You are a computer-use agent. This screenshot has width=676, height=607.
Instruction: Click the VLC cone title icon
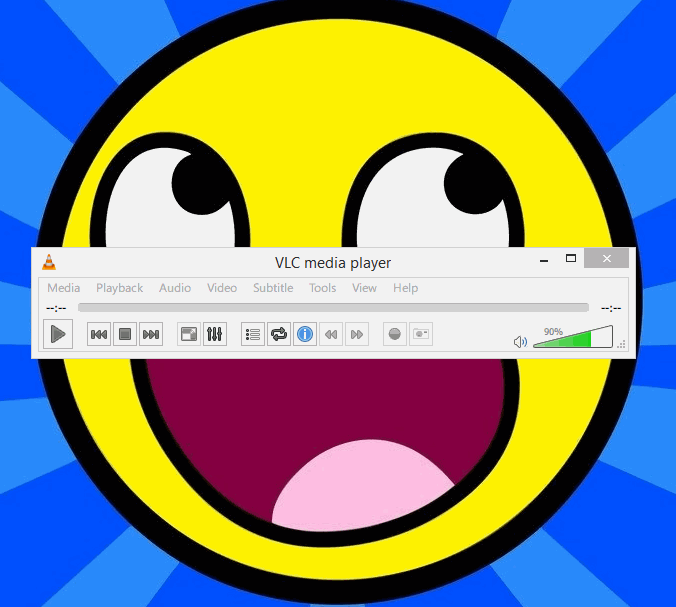[x=49, y=262]
